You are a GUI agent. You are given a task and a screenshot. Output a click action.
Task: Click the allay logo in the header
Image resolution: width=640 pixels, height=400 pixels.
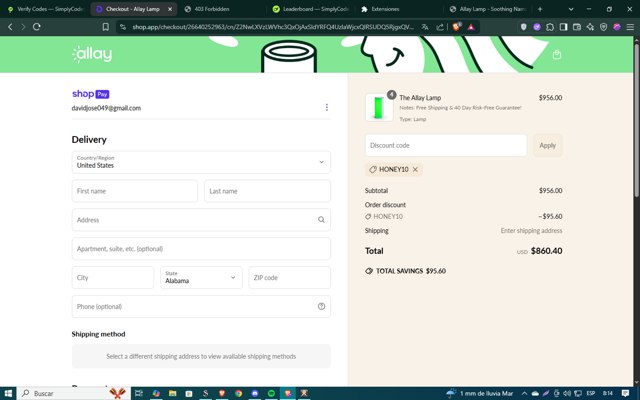(x=92, y=54)
